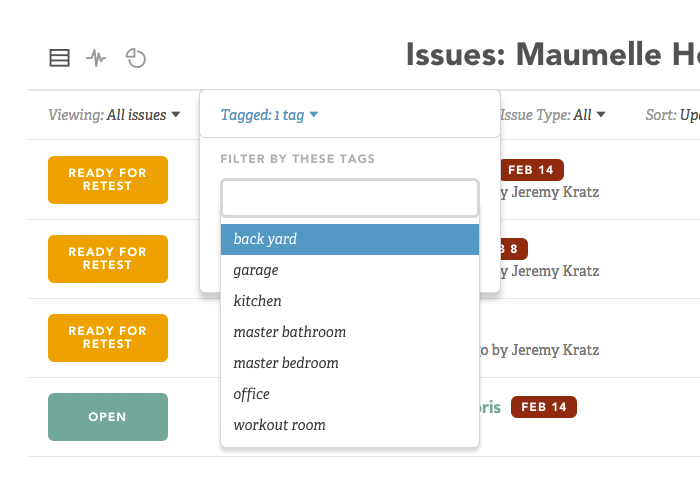Click the tag filter search field
The width and height of the screenshot is (700, 477).
(350, 198)
